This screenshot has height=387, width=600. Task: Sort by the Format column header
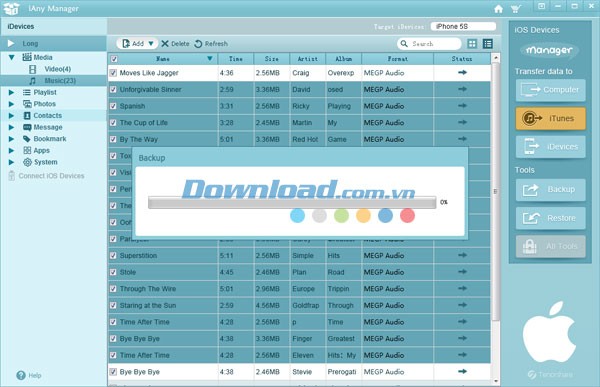click(x=398, y=59)
